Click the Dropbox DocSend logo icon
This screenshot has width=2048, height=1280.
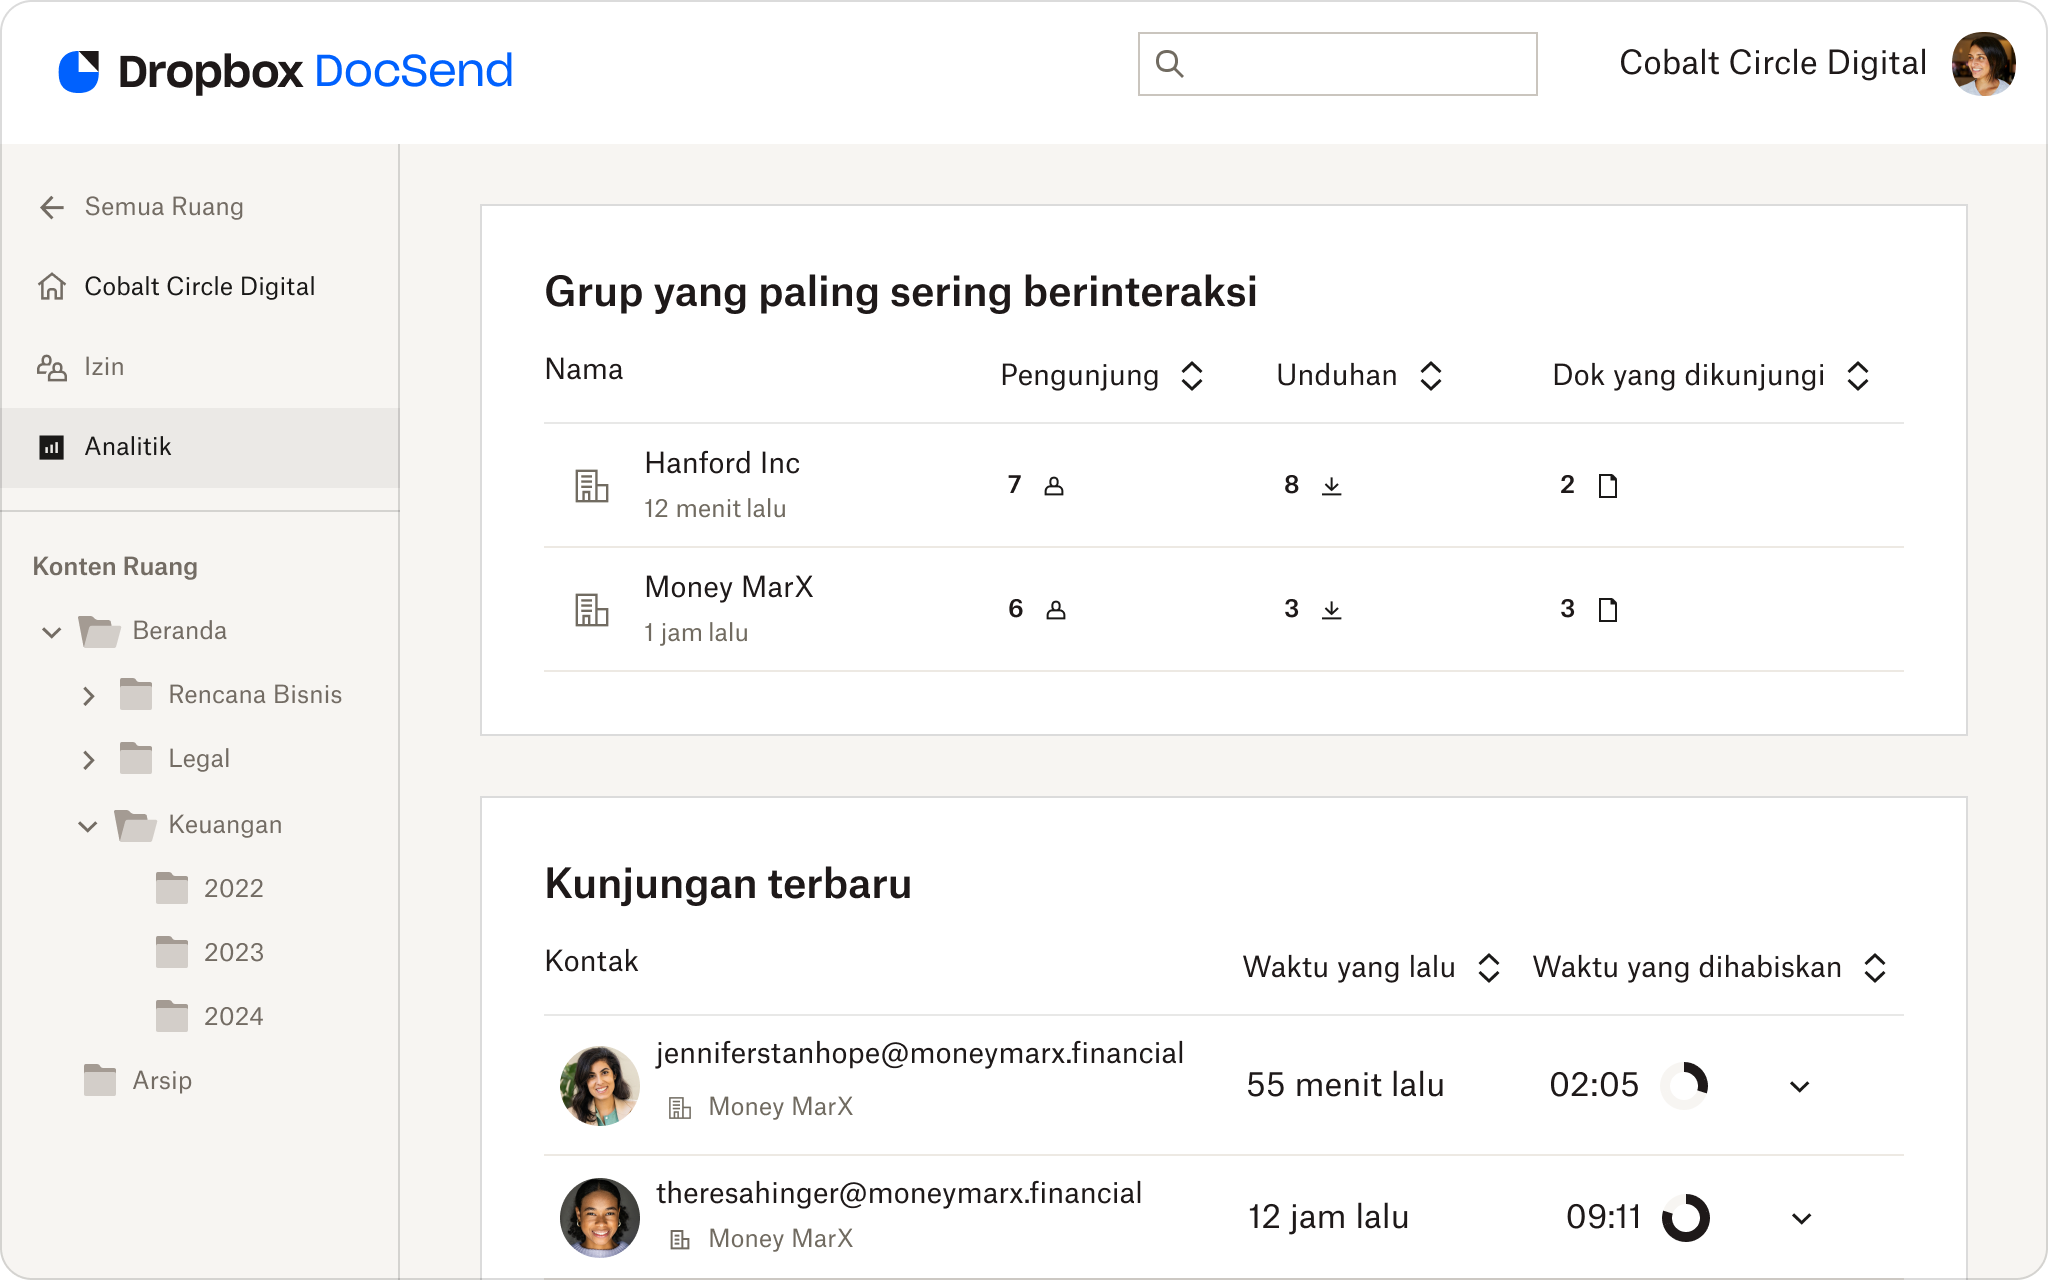point(79,71)
